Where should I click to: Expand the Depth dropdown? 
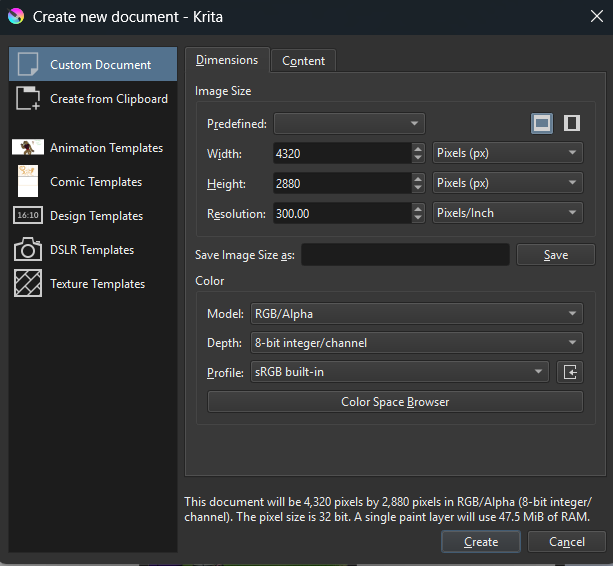pos(414,343)
